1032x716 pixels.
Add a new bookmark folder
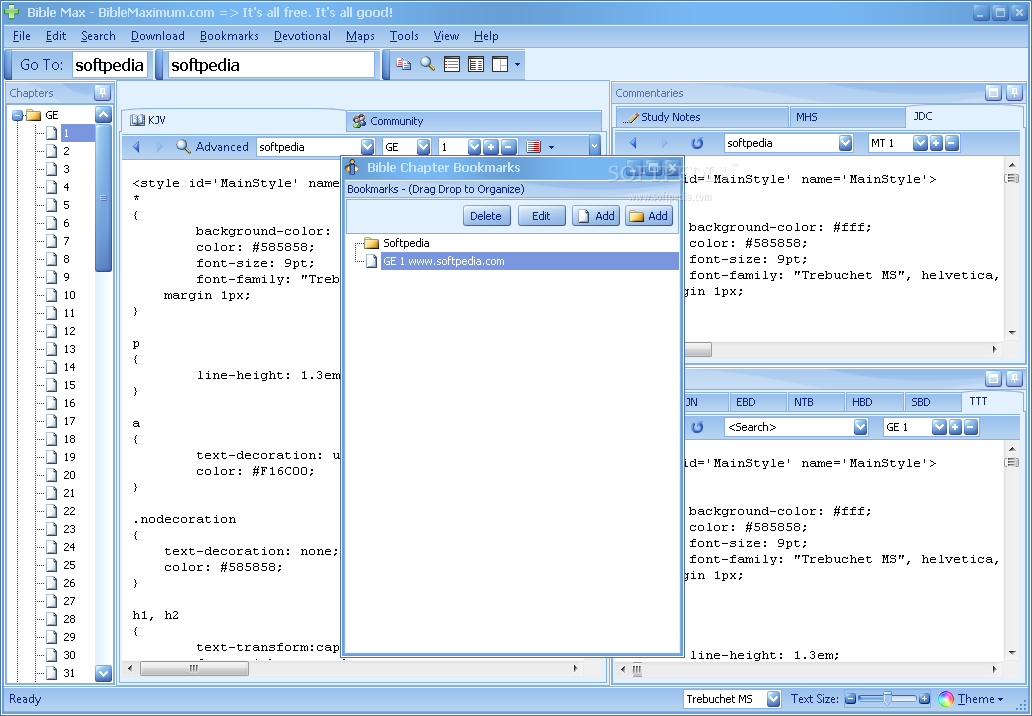648,216
